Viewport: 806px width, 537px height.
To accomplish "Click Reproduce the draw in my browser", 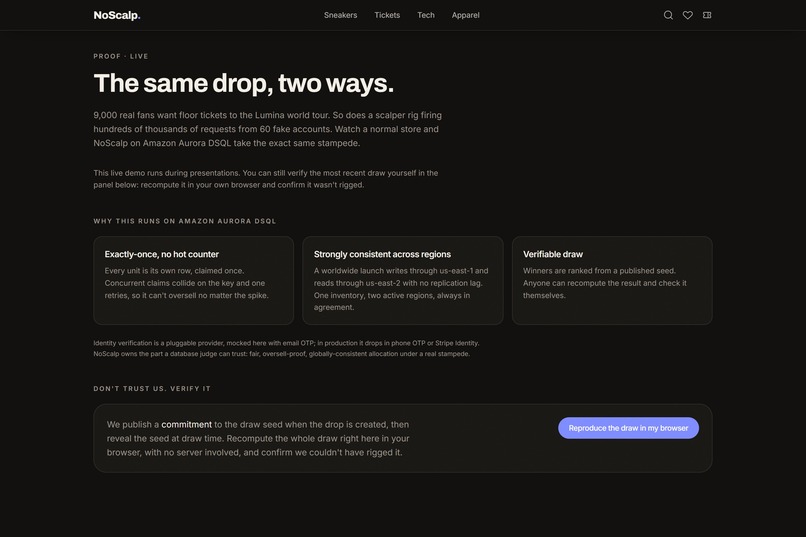I will [x=628, y=428].
